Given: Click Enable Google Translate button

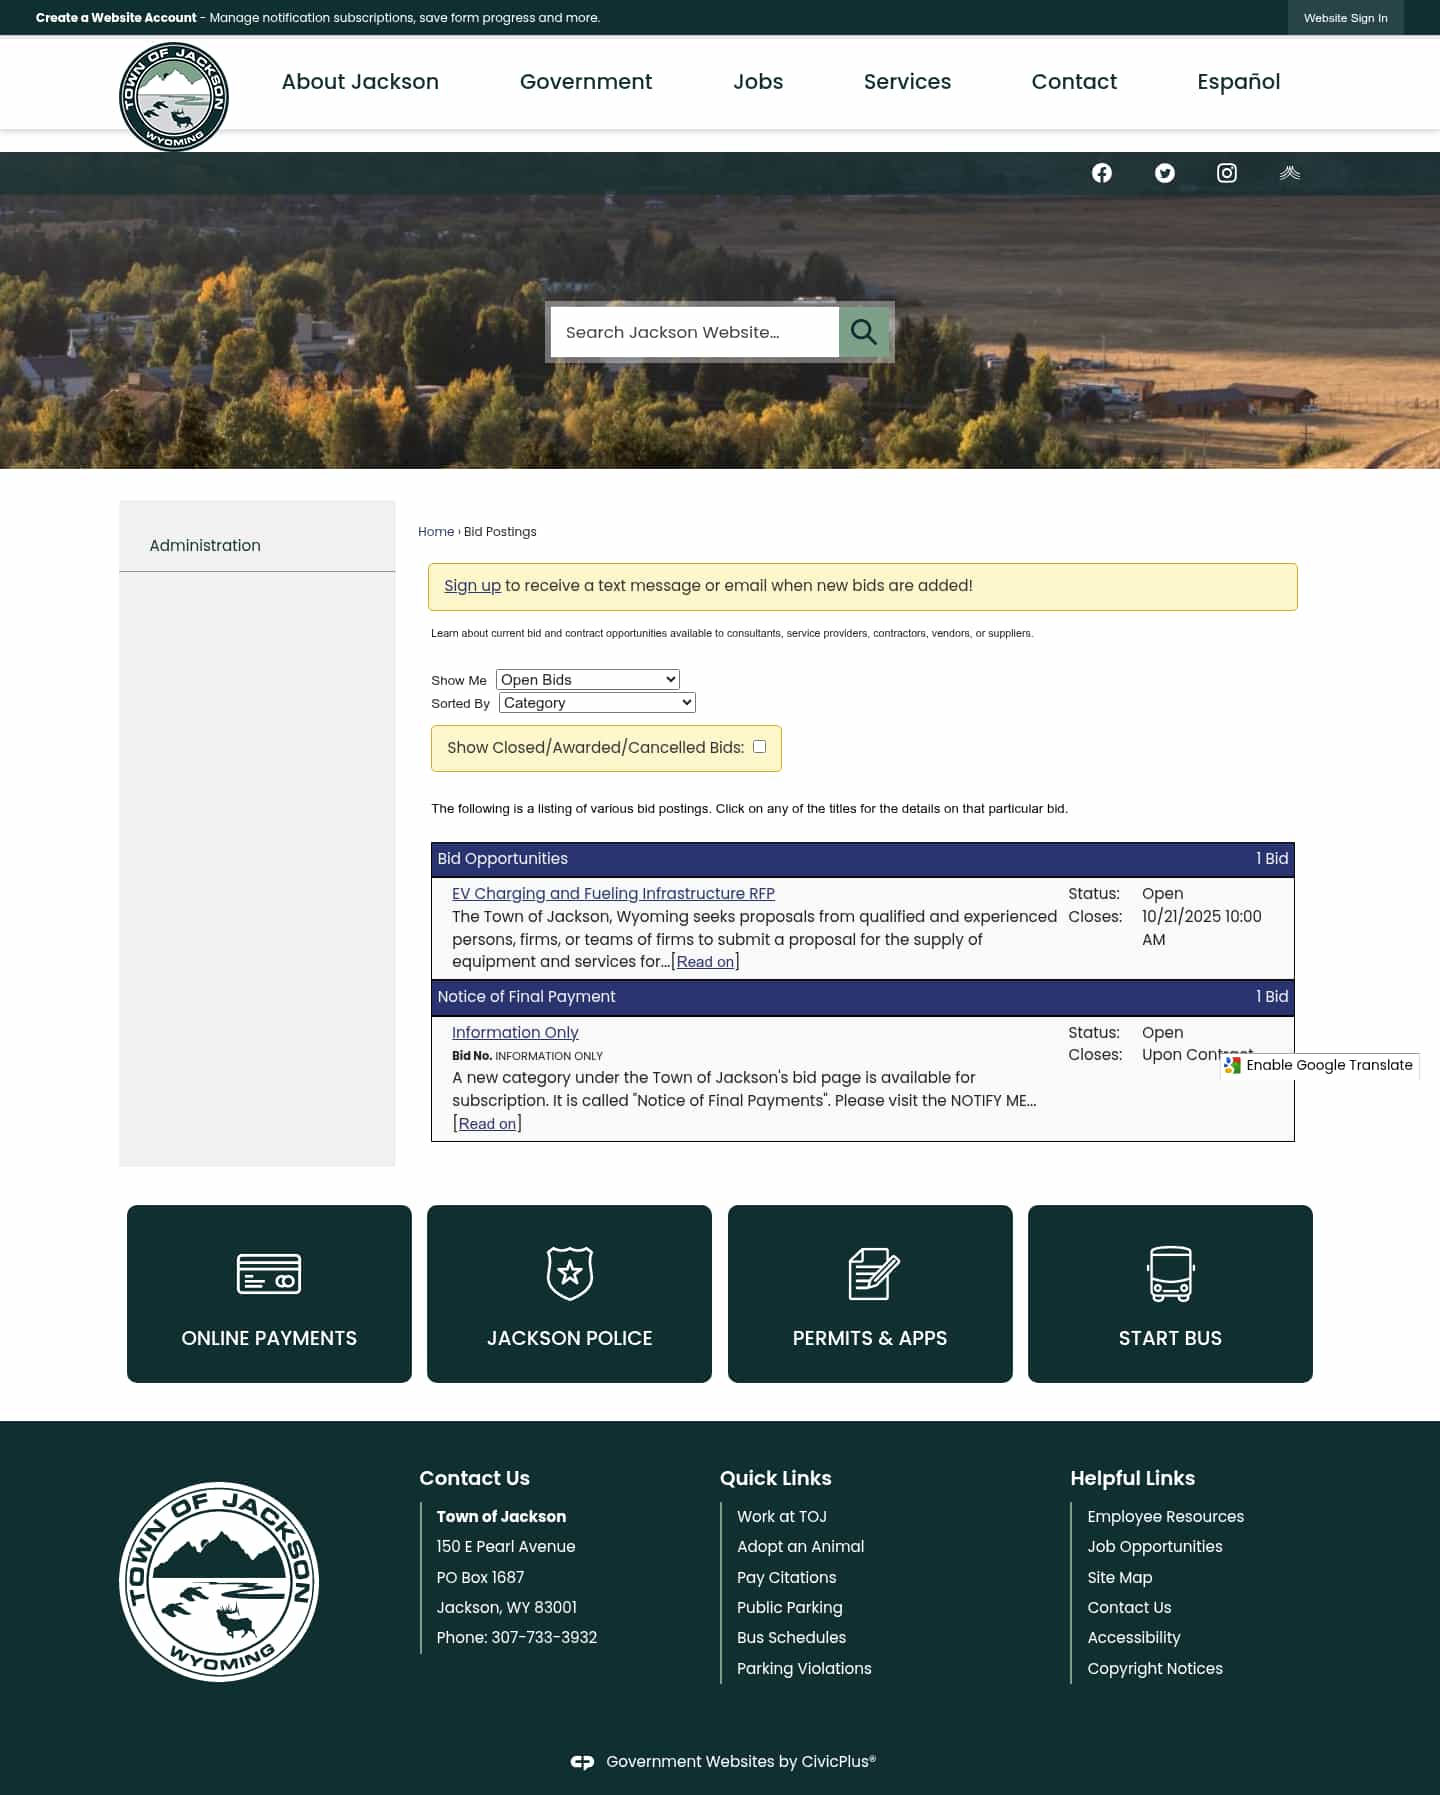Looking at the screenshot, I should click(1320, 1066).
